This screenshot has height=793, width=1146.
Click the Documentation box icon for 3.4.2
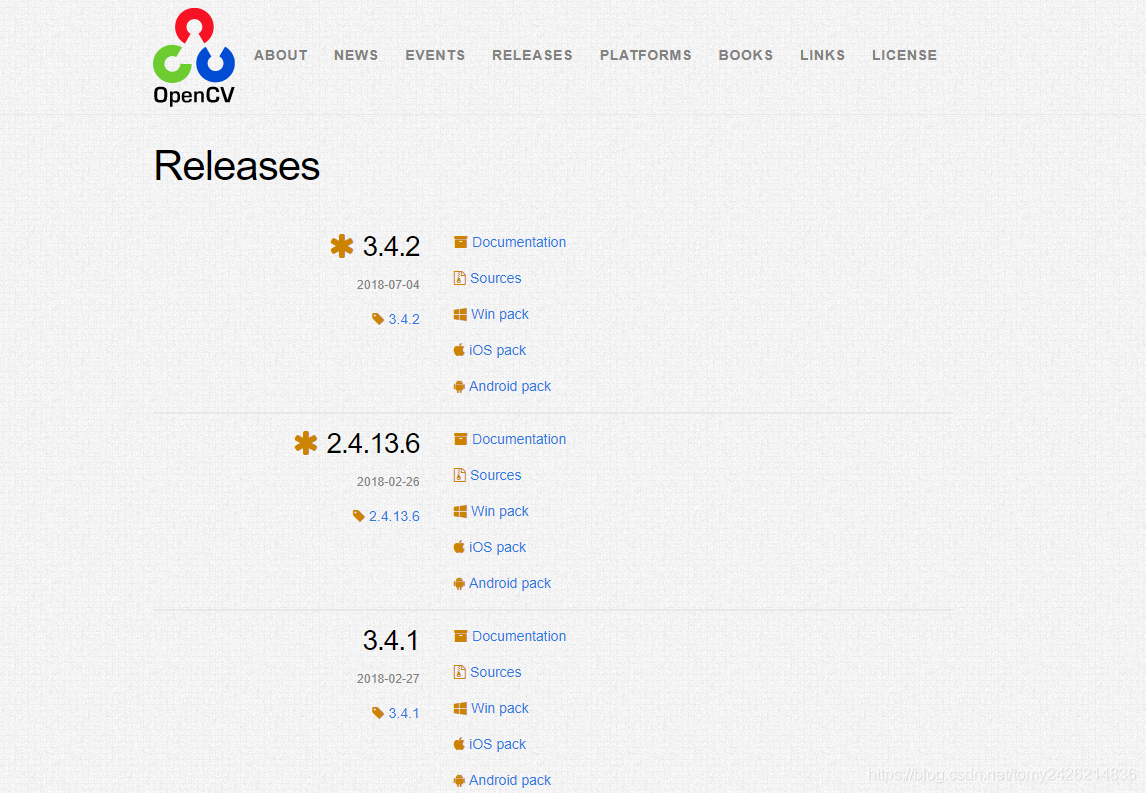pos(460,242)
